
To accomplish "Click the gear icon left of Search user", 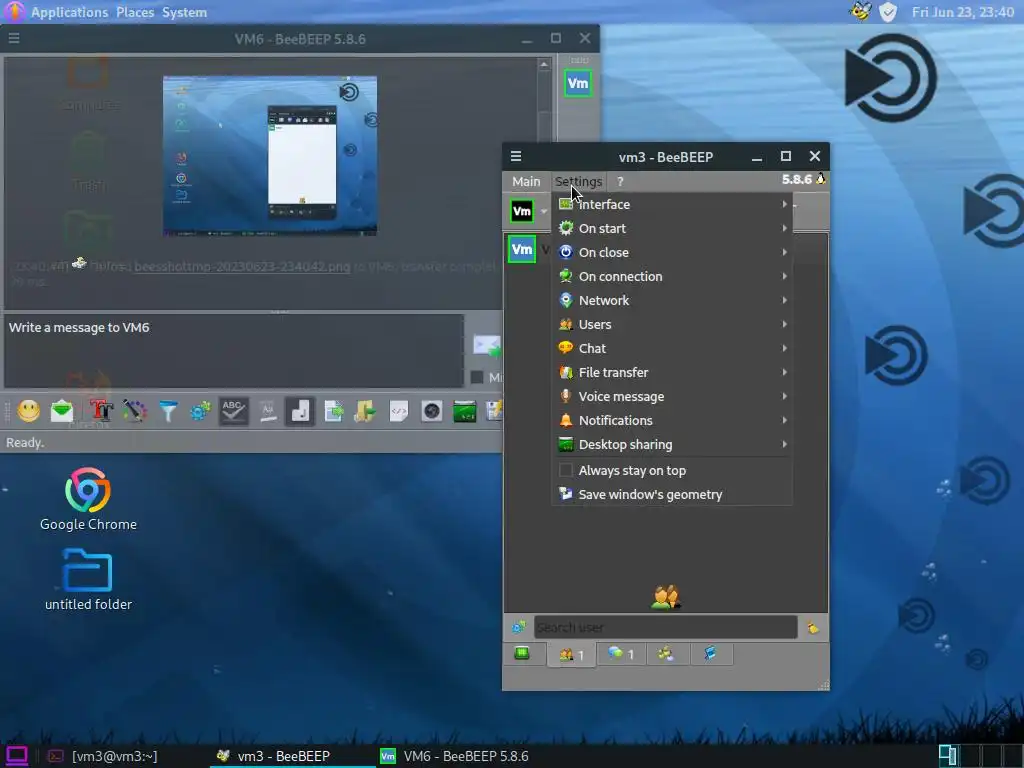I will pos(519,628).
